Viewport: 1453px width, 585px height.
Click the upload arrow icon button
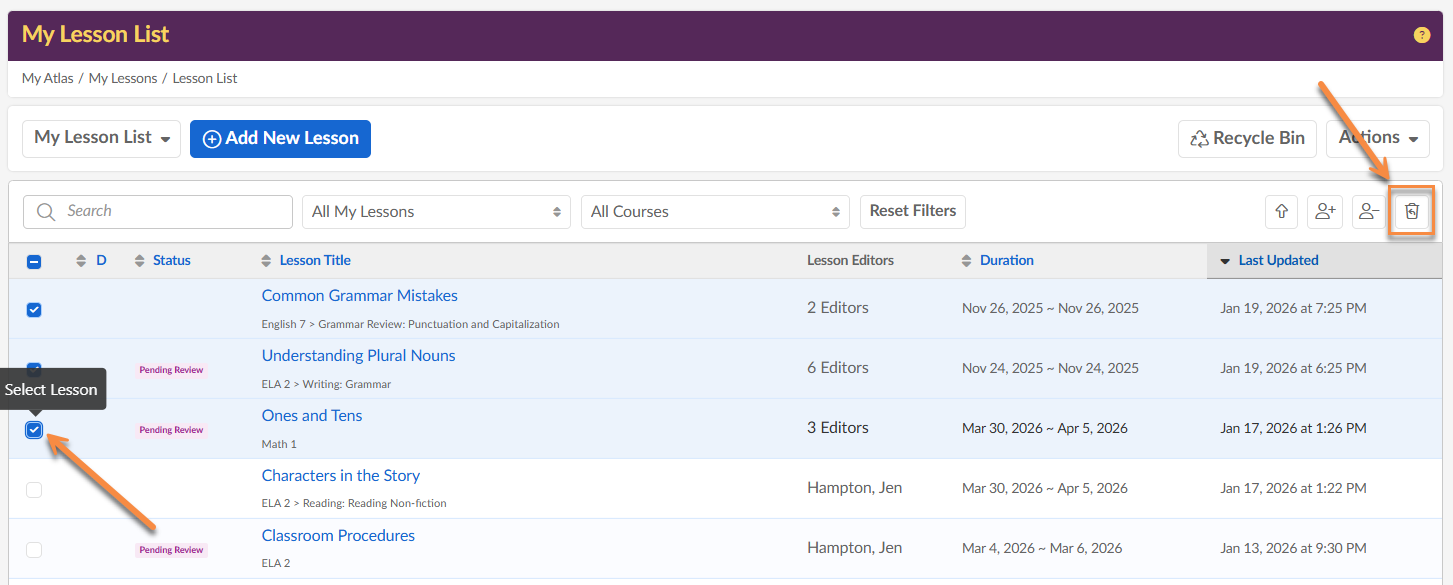tap(1281, 211)
